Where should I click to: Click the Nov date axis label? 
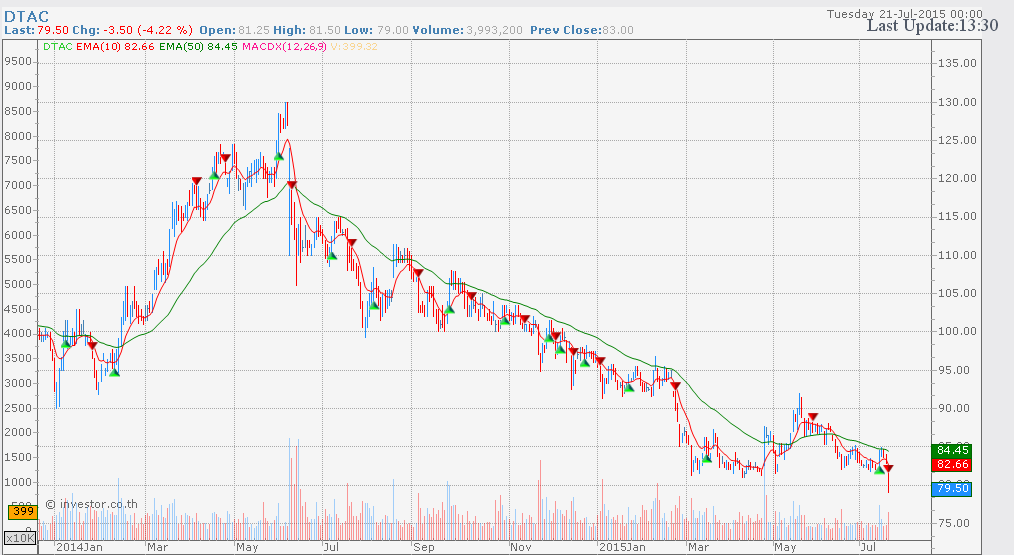pos(521,547)
